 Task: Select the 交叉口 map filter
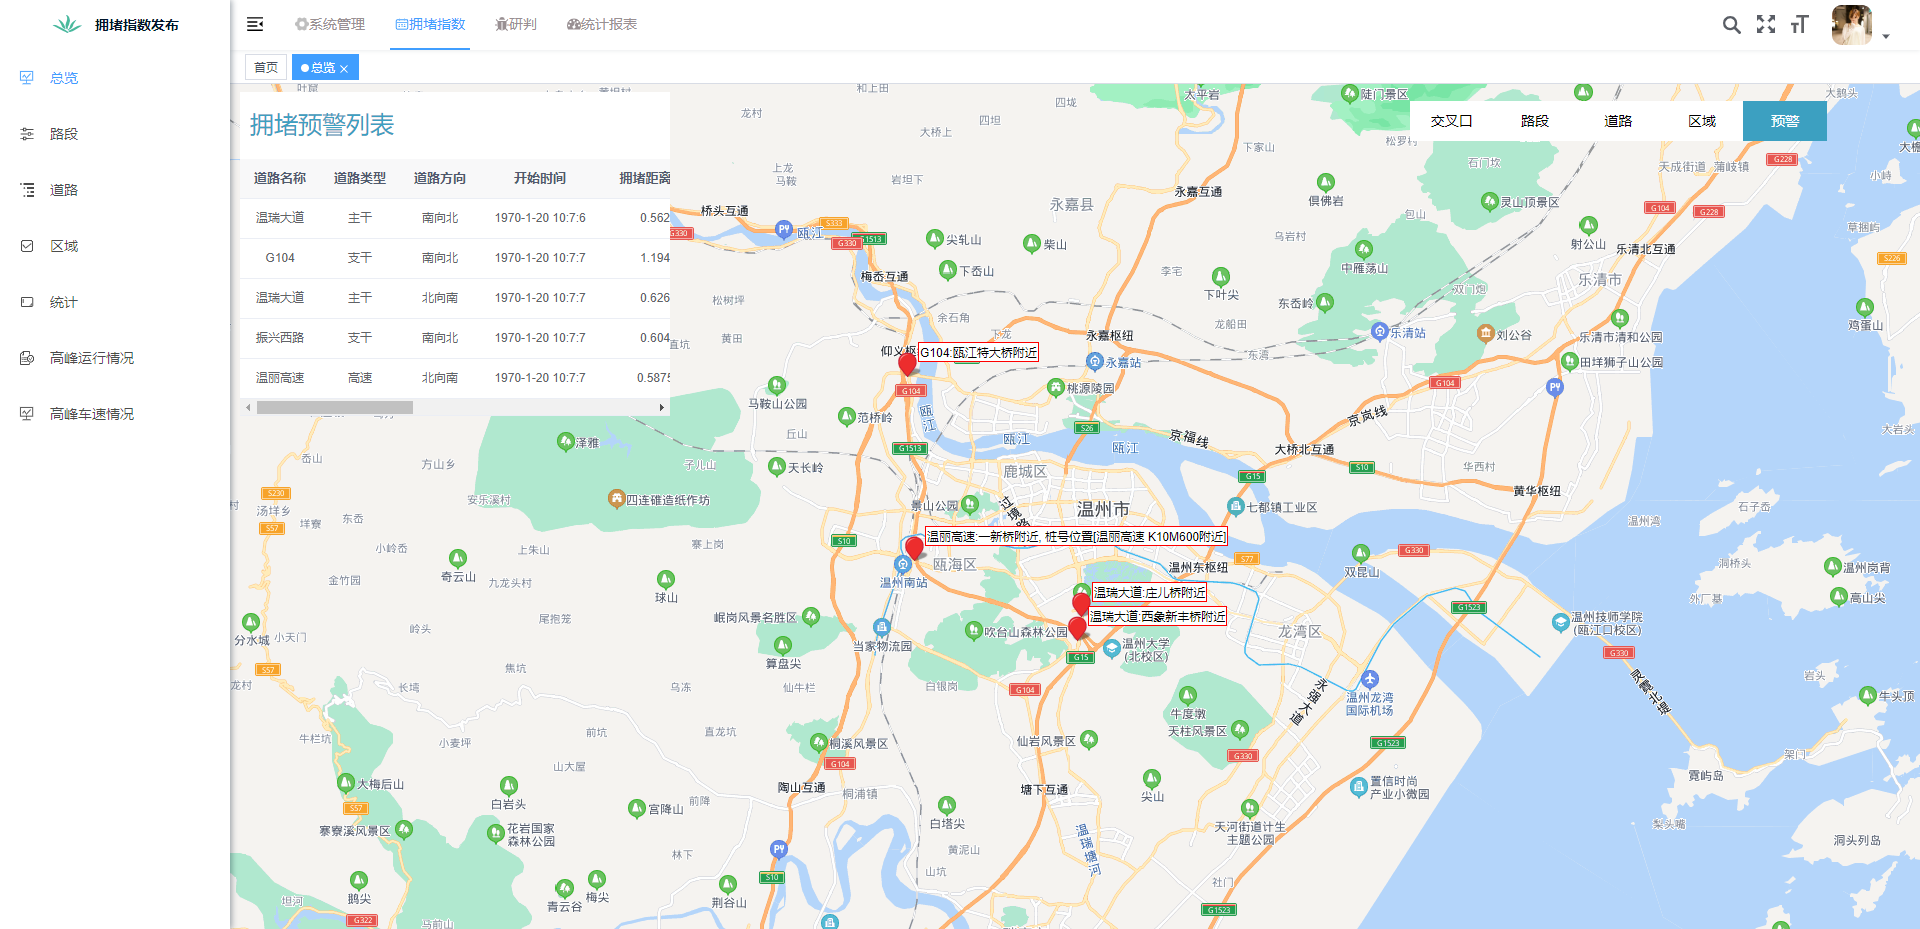pyautogui.click(x=1451, y=121)
